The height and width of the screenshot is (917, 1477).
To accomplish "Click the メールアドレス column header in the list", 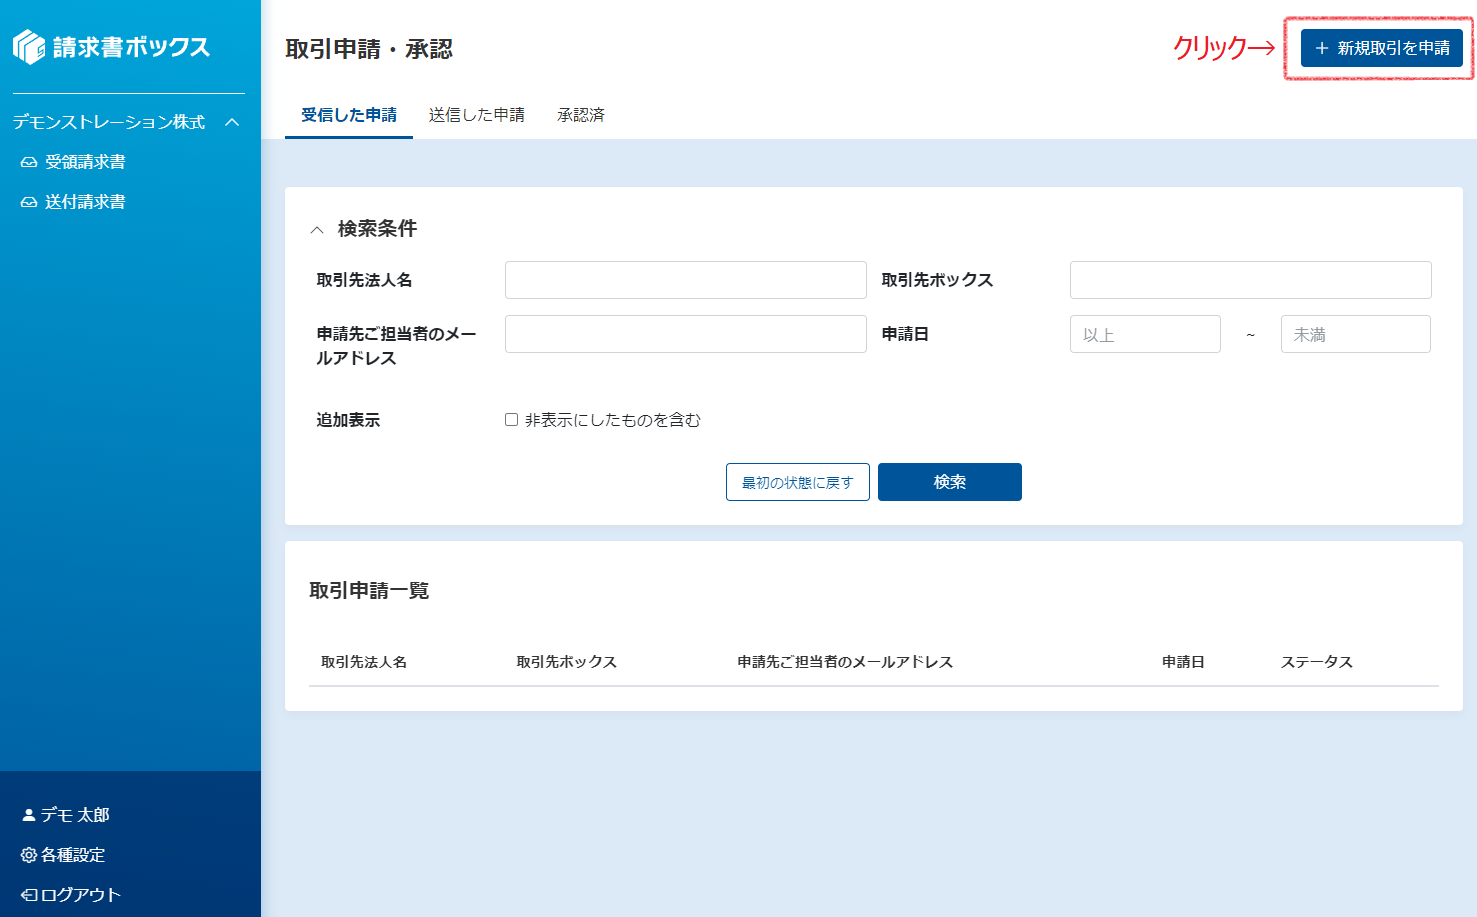I will 845,662.
